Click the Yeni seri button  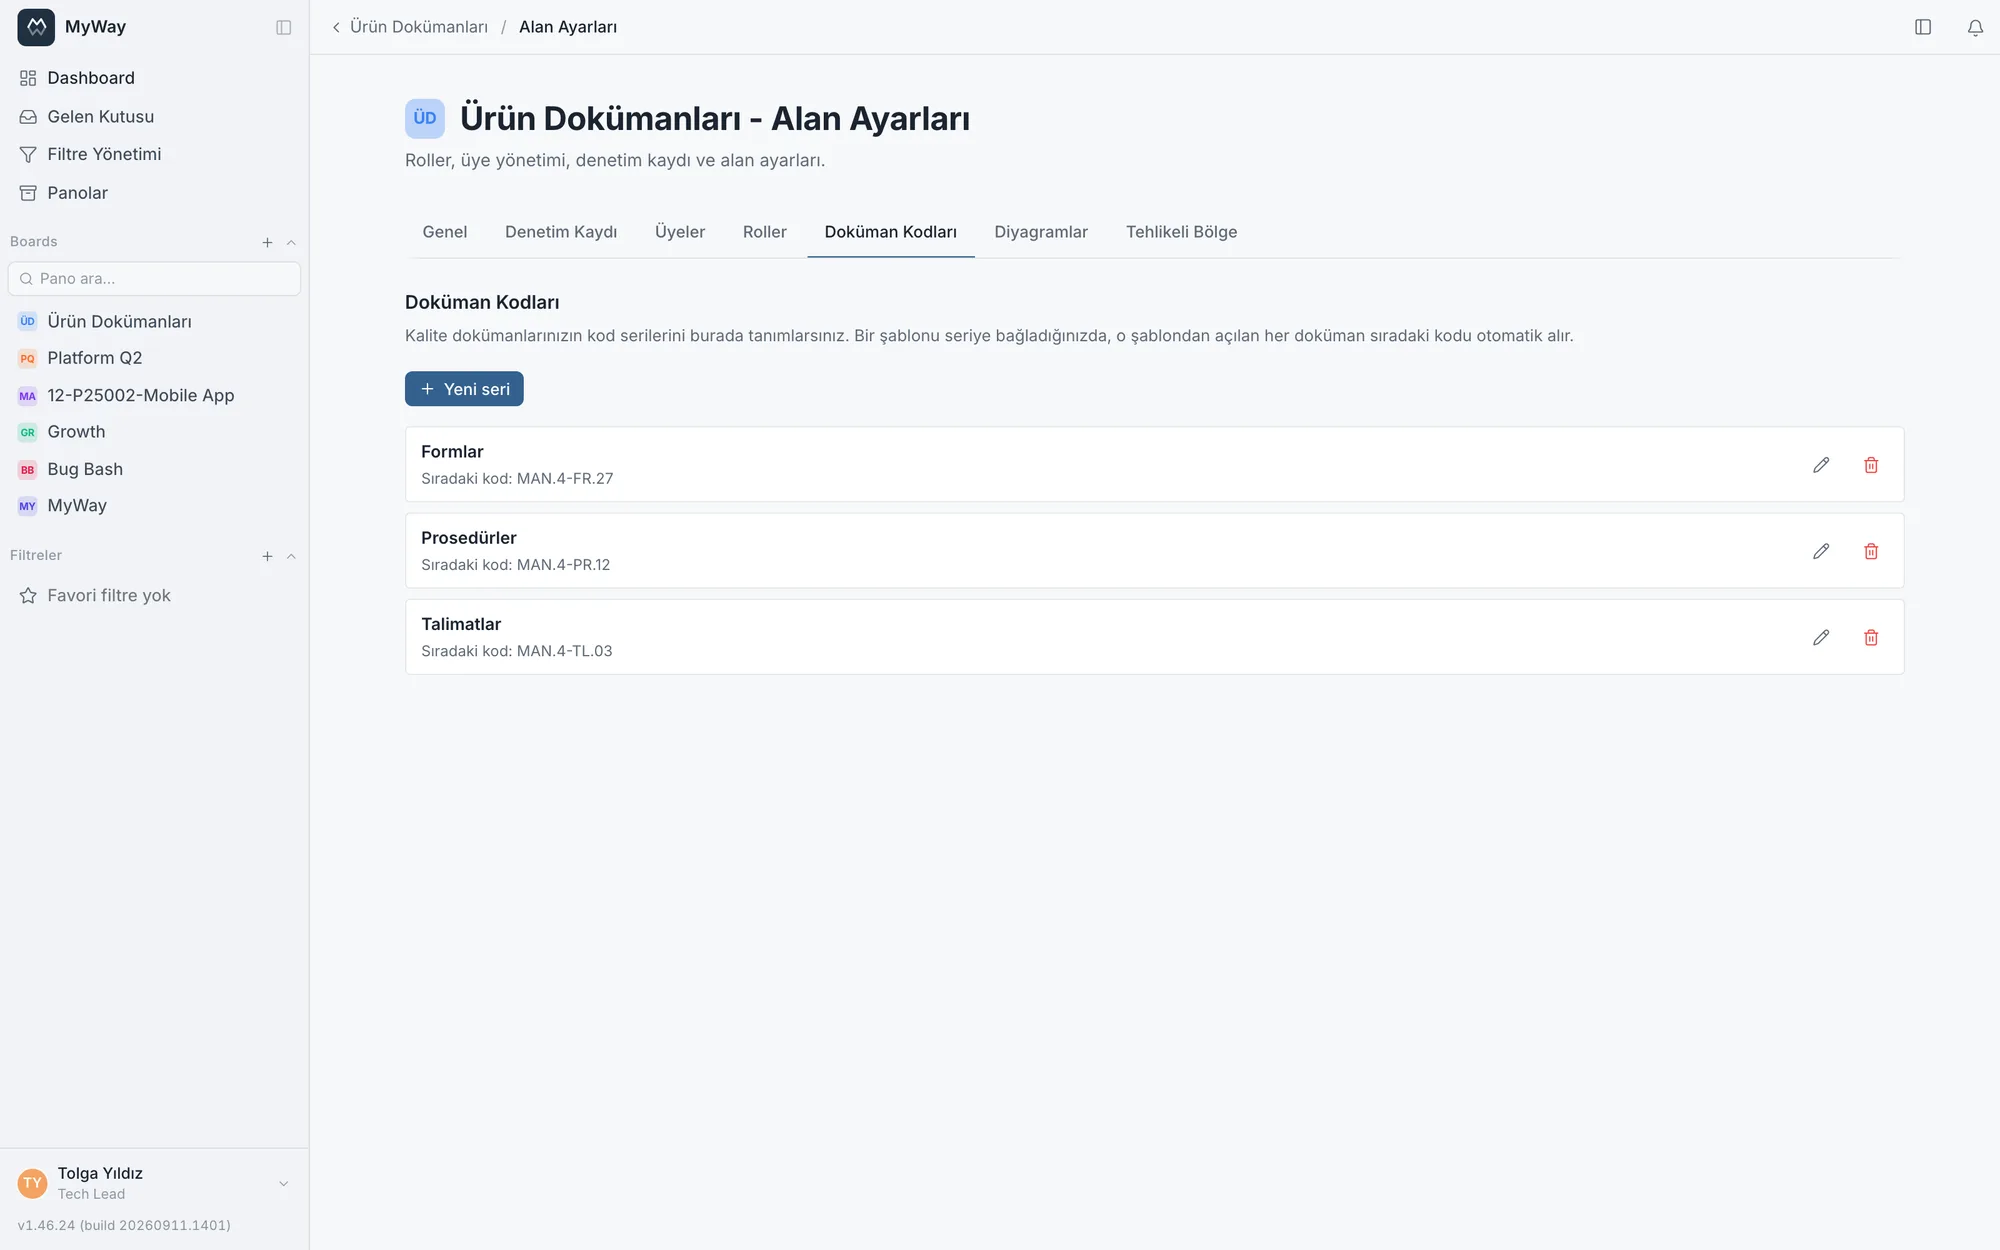point(464,389)
